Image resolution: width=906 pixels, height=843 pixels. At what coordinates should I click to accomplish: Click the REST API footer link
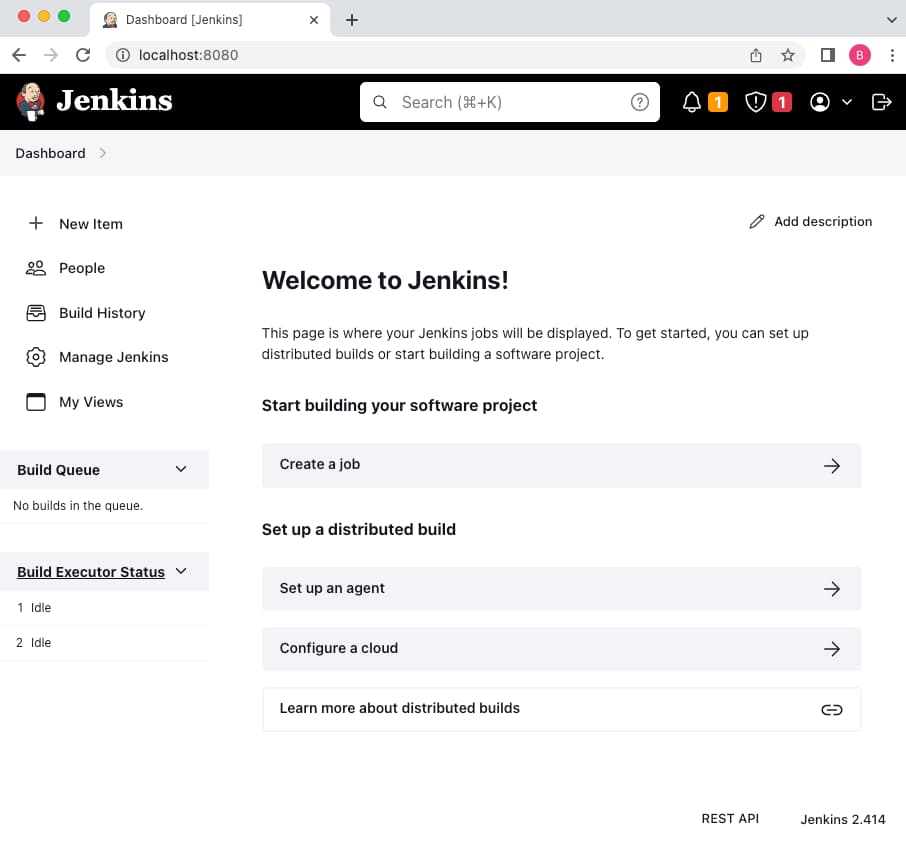pyautogui.click(x=730, y=819)
